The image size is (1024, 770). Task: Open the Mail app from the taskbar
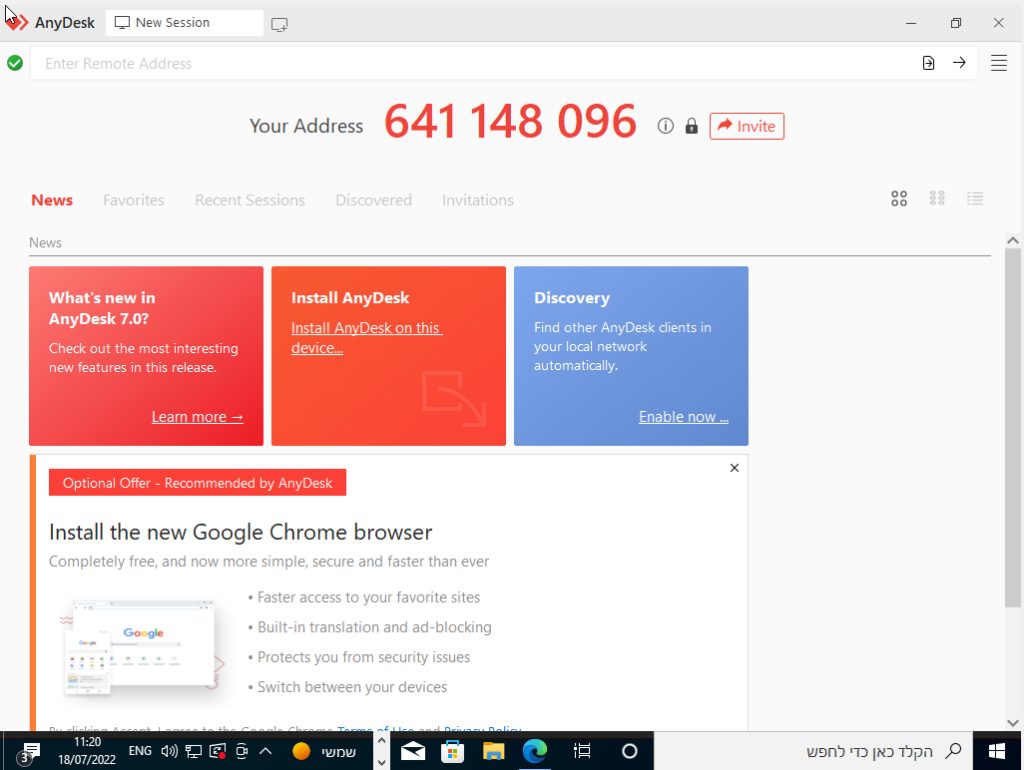413,751
